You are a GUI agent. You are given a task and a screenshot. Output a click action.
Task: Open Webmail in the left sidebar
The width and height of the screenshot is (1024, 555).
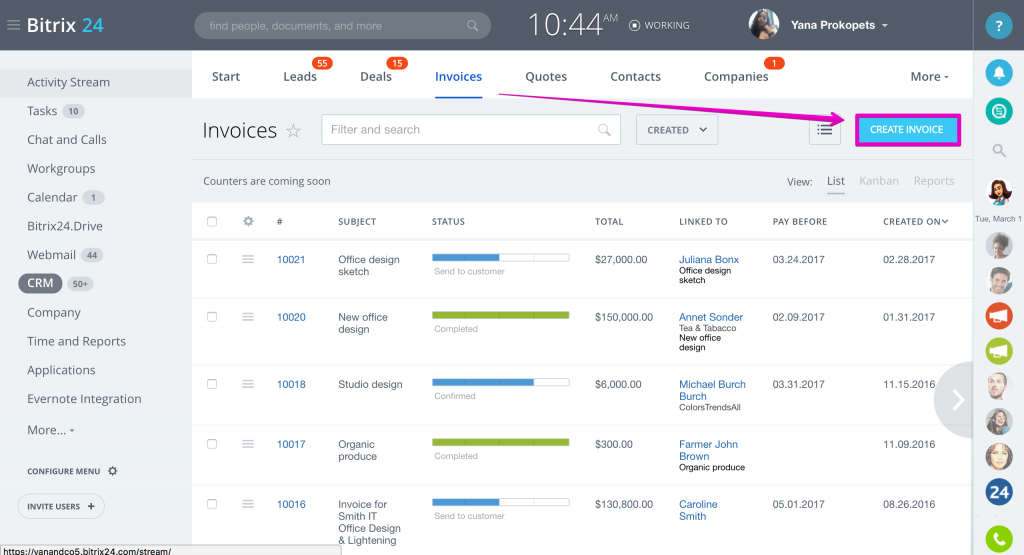(51, 255)
